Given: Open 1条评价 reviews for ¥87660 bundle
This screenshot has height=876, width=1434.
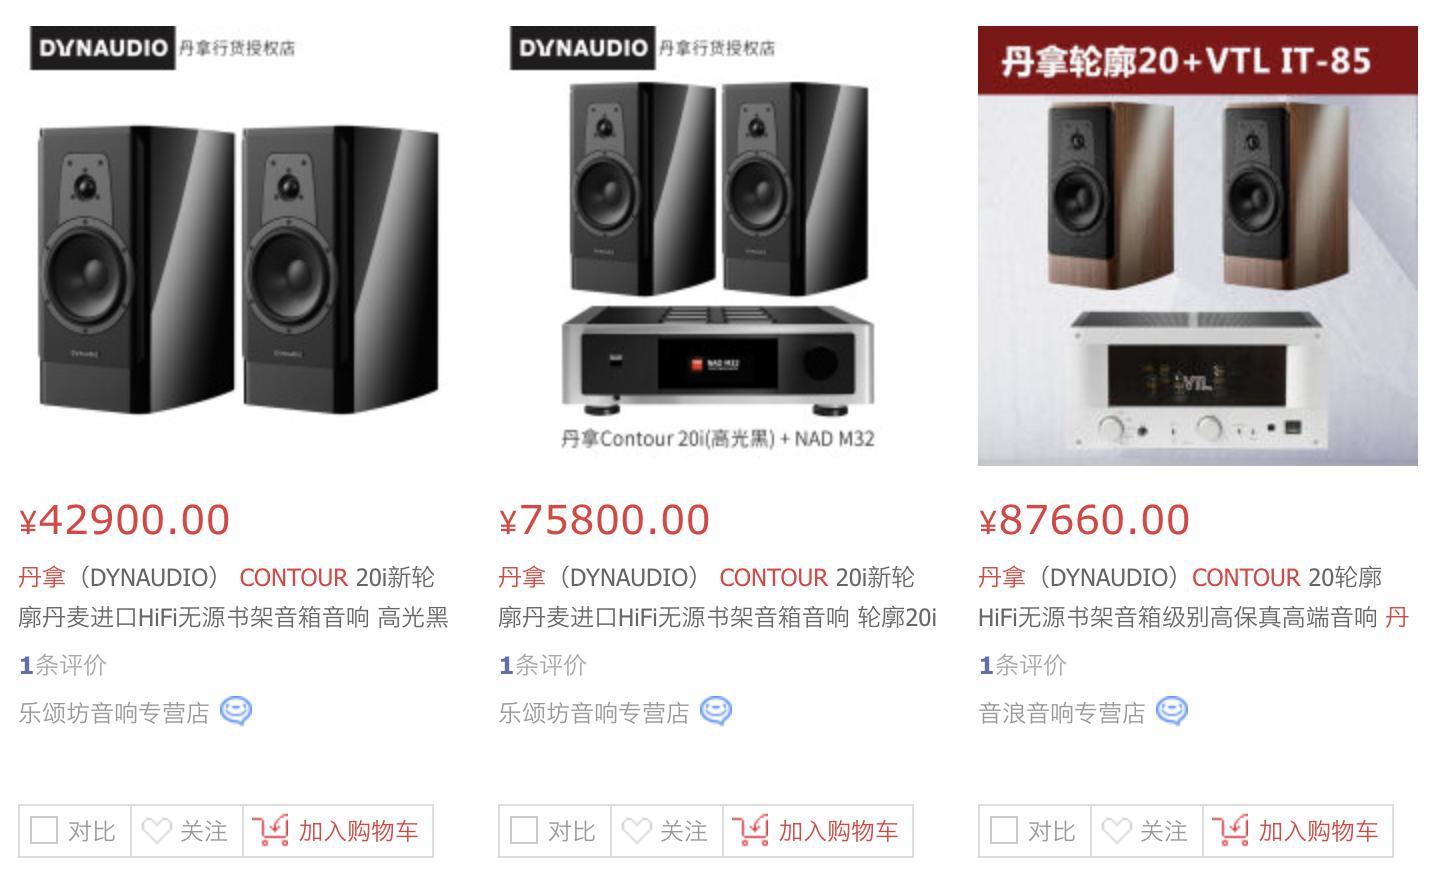Looking at the screenshot, I should pos(1023,665).
